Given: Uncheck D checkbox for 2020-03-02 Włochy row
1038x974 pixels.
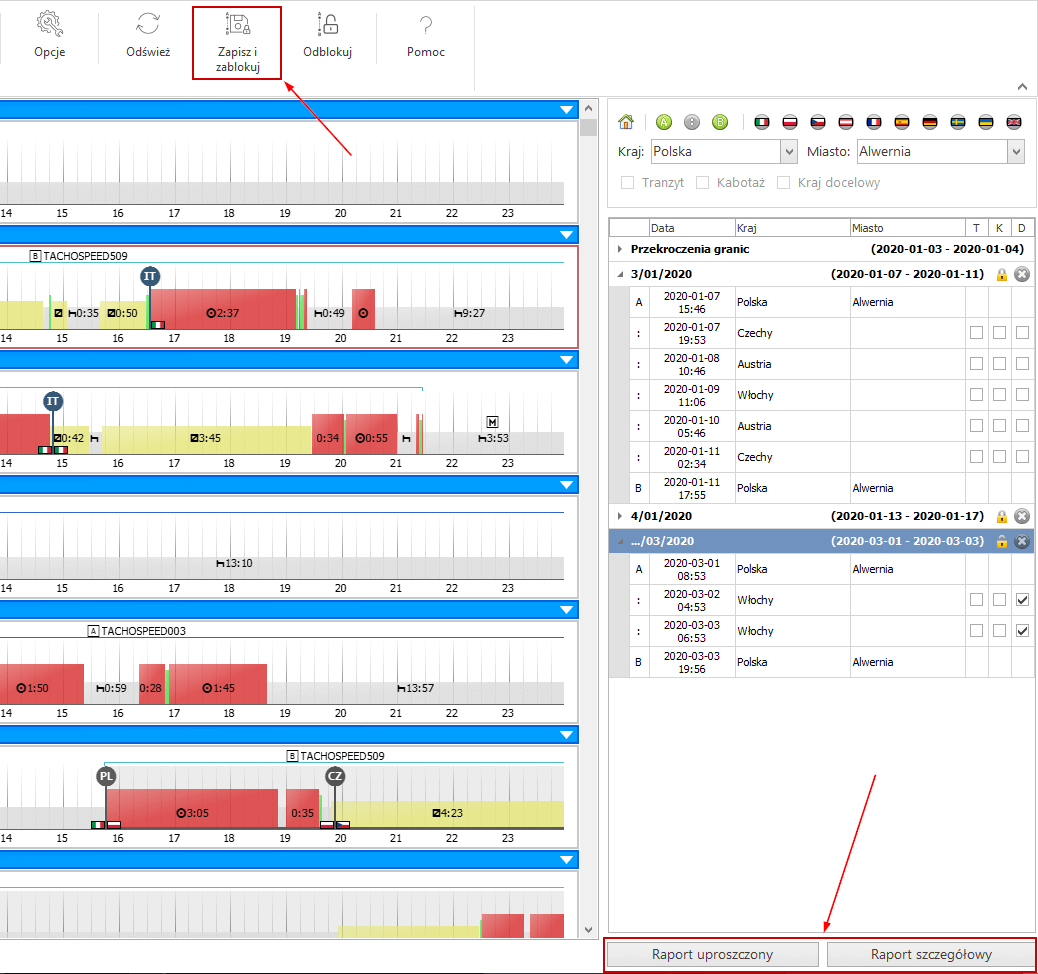Looking at the screenshot, I should tap(1022, 600).
